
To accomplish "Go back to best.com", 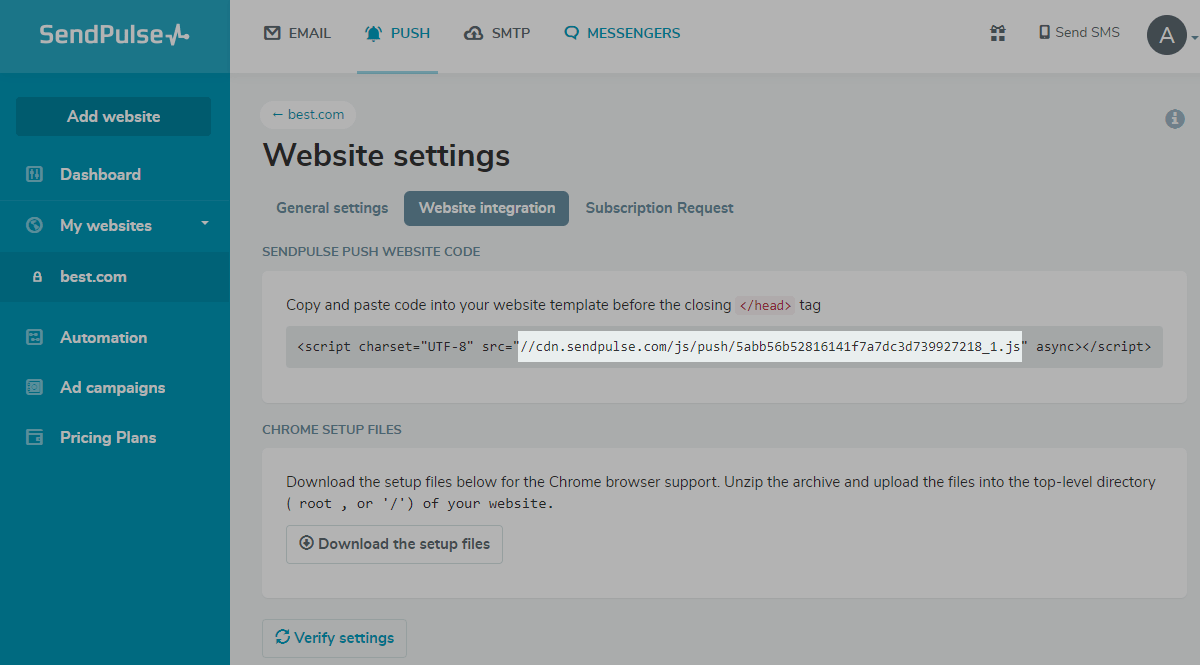I will tap(308, 115).
